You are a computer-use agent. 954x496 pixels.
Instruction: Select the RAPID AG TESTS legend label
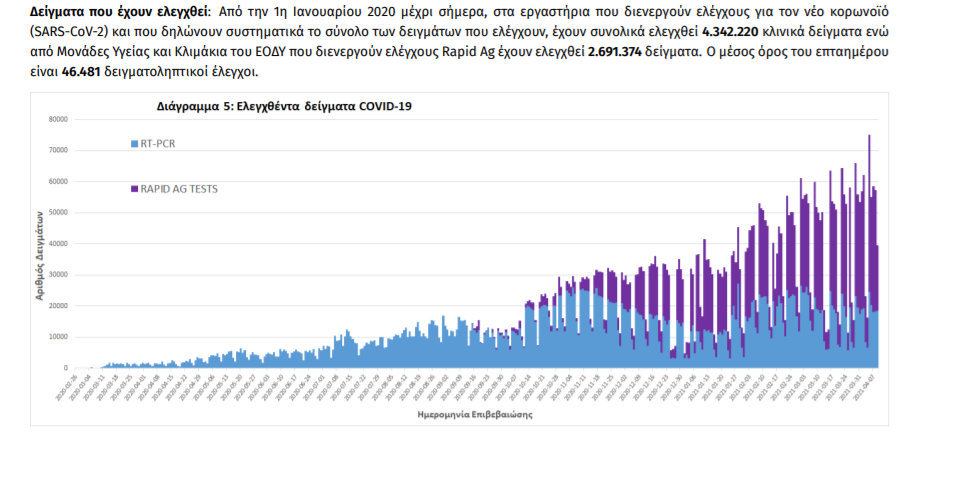coord(179,188)
